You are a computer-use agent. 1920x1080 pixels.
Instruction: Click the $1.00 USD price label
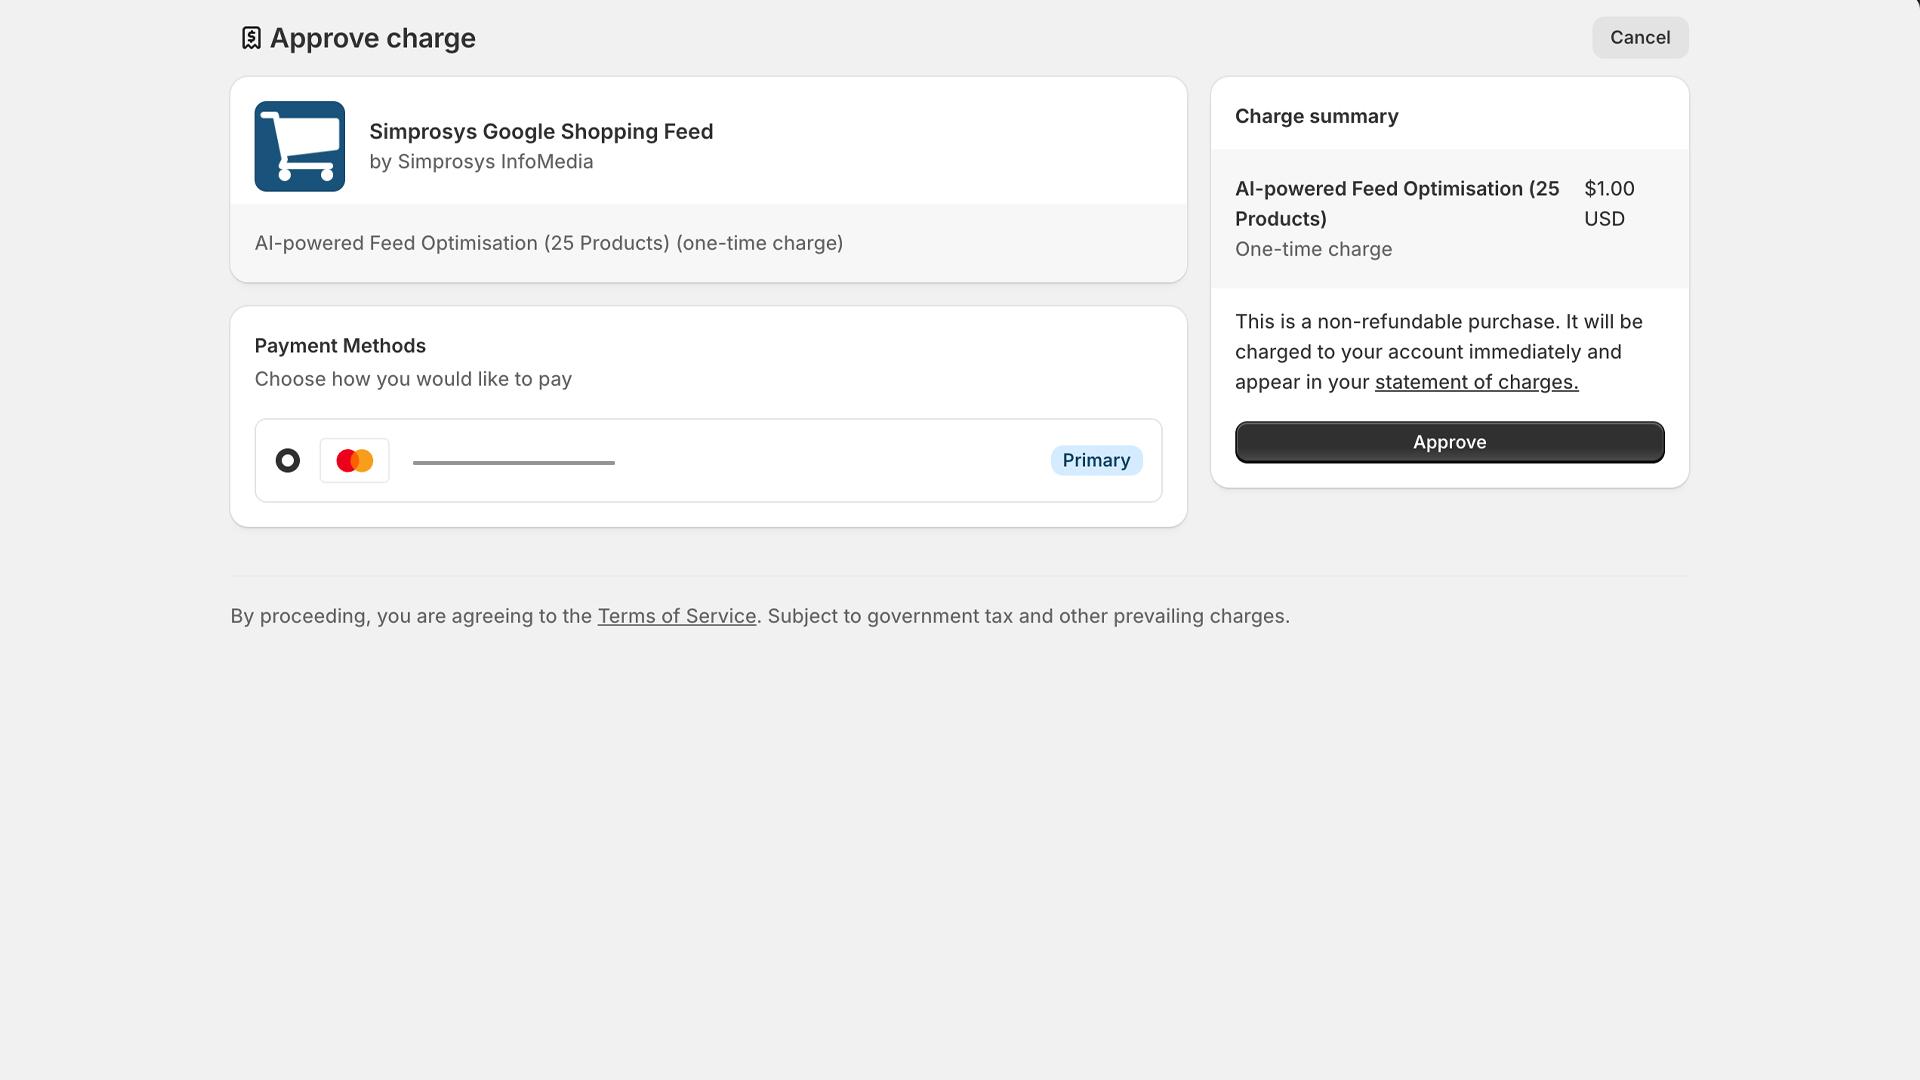click(x=1609, y=203)
